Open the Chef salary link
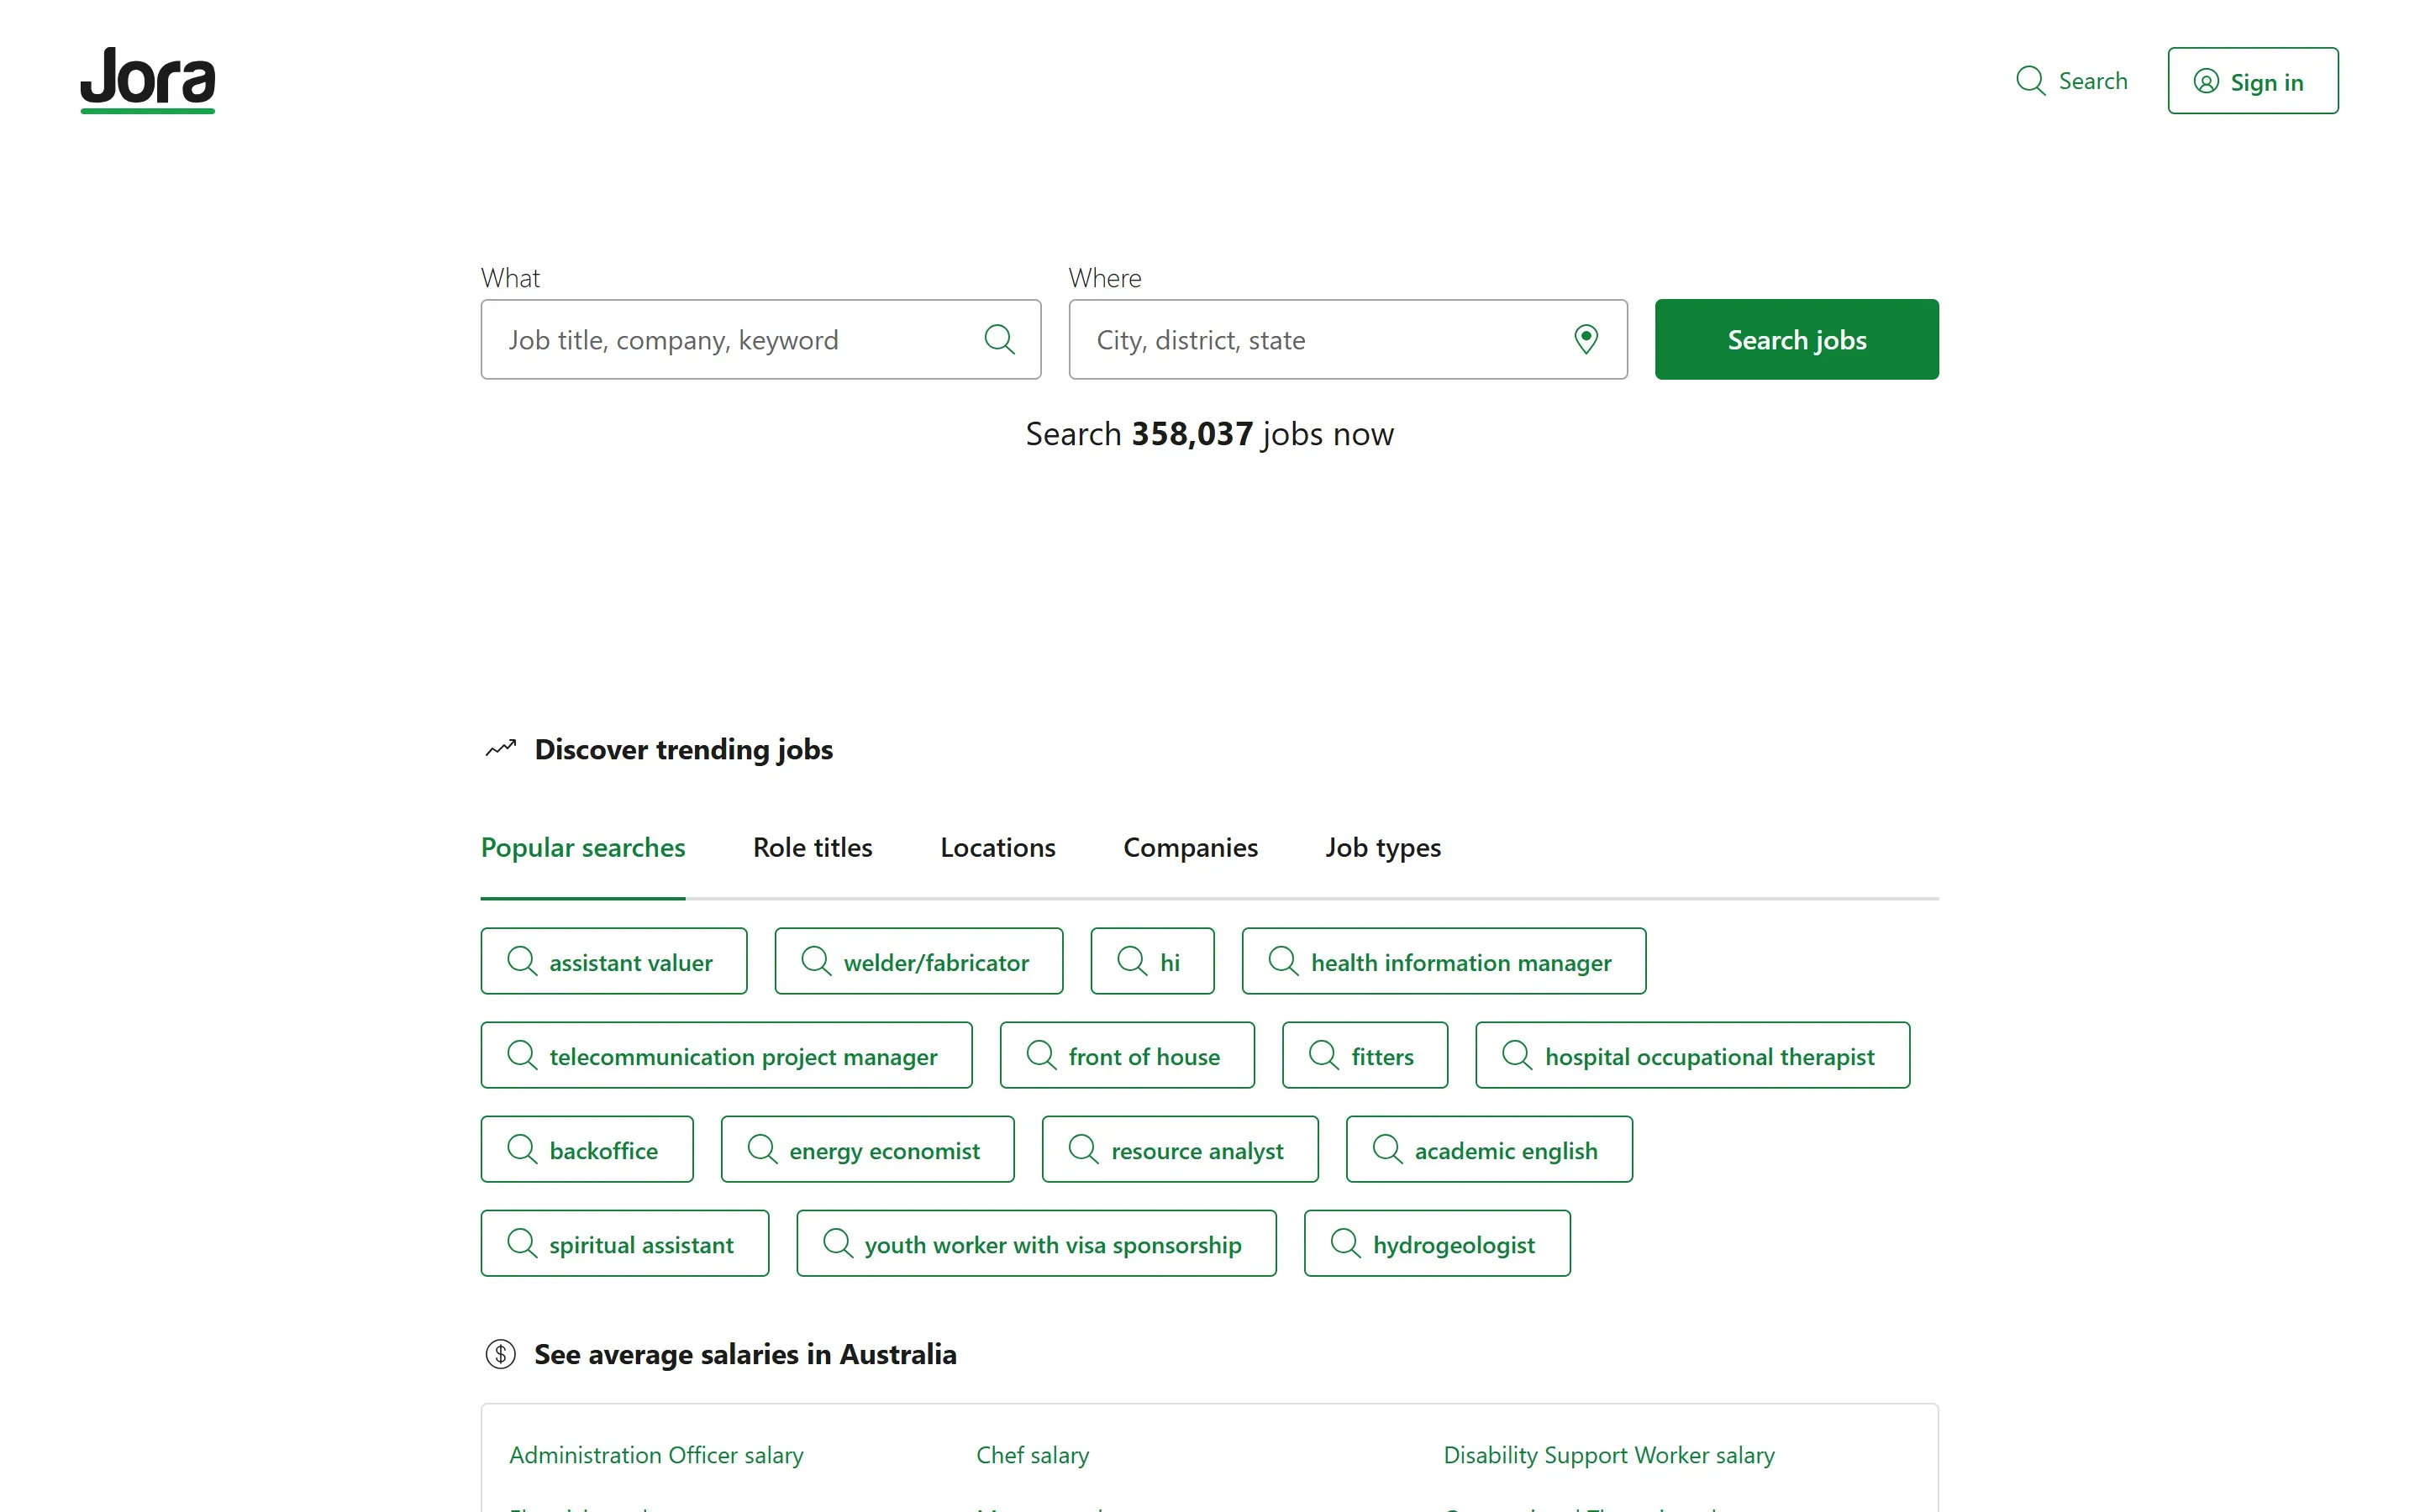The height and width of the screenshot is (1512, 2420). point(1032,1455)
